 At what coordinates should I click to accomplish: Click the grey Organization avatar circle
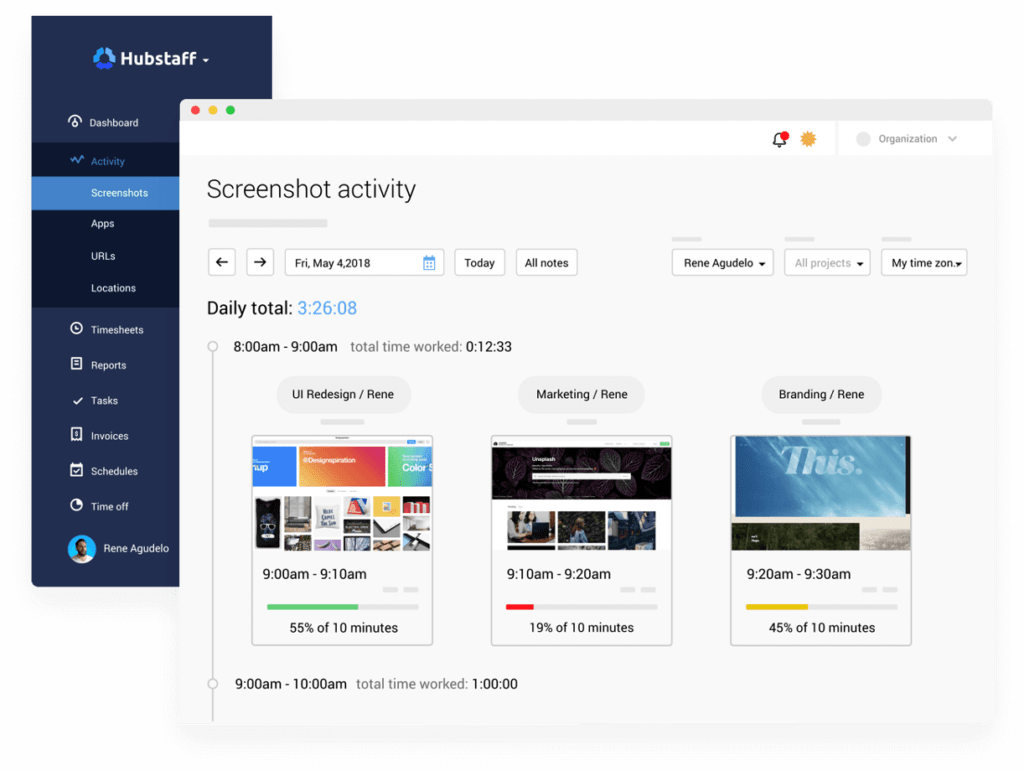point(863,138)
